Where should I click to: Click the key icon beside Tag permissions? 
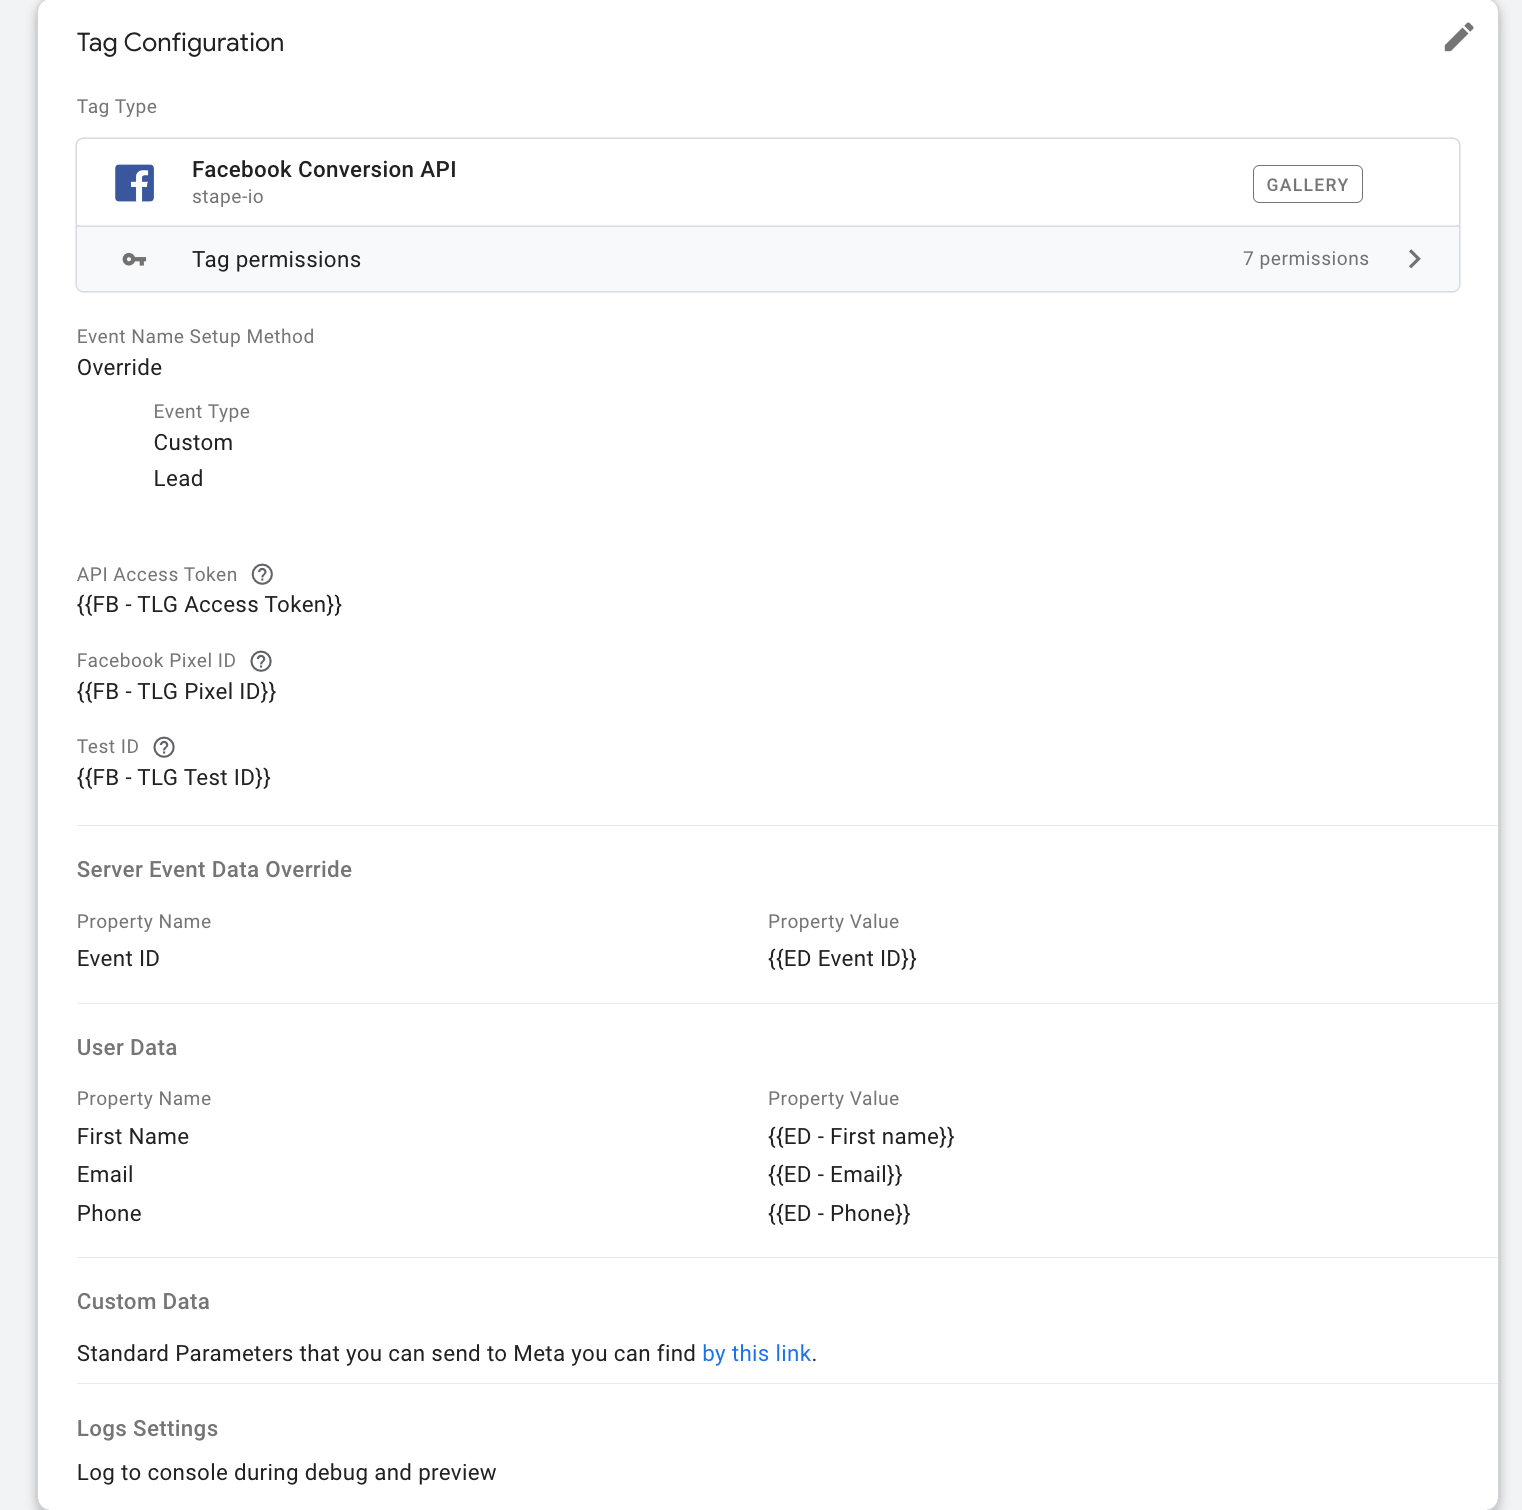[x=134, y=260]
